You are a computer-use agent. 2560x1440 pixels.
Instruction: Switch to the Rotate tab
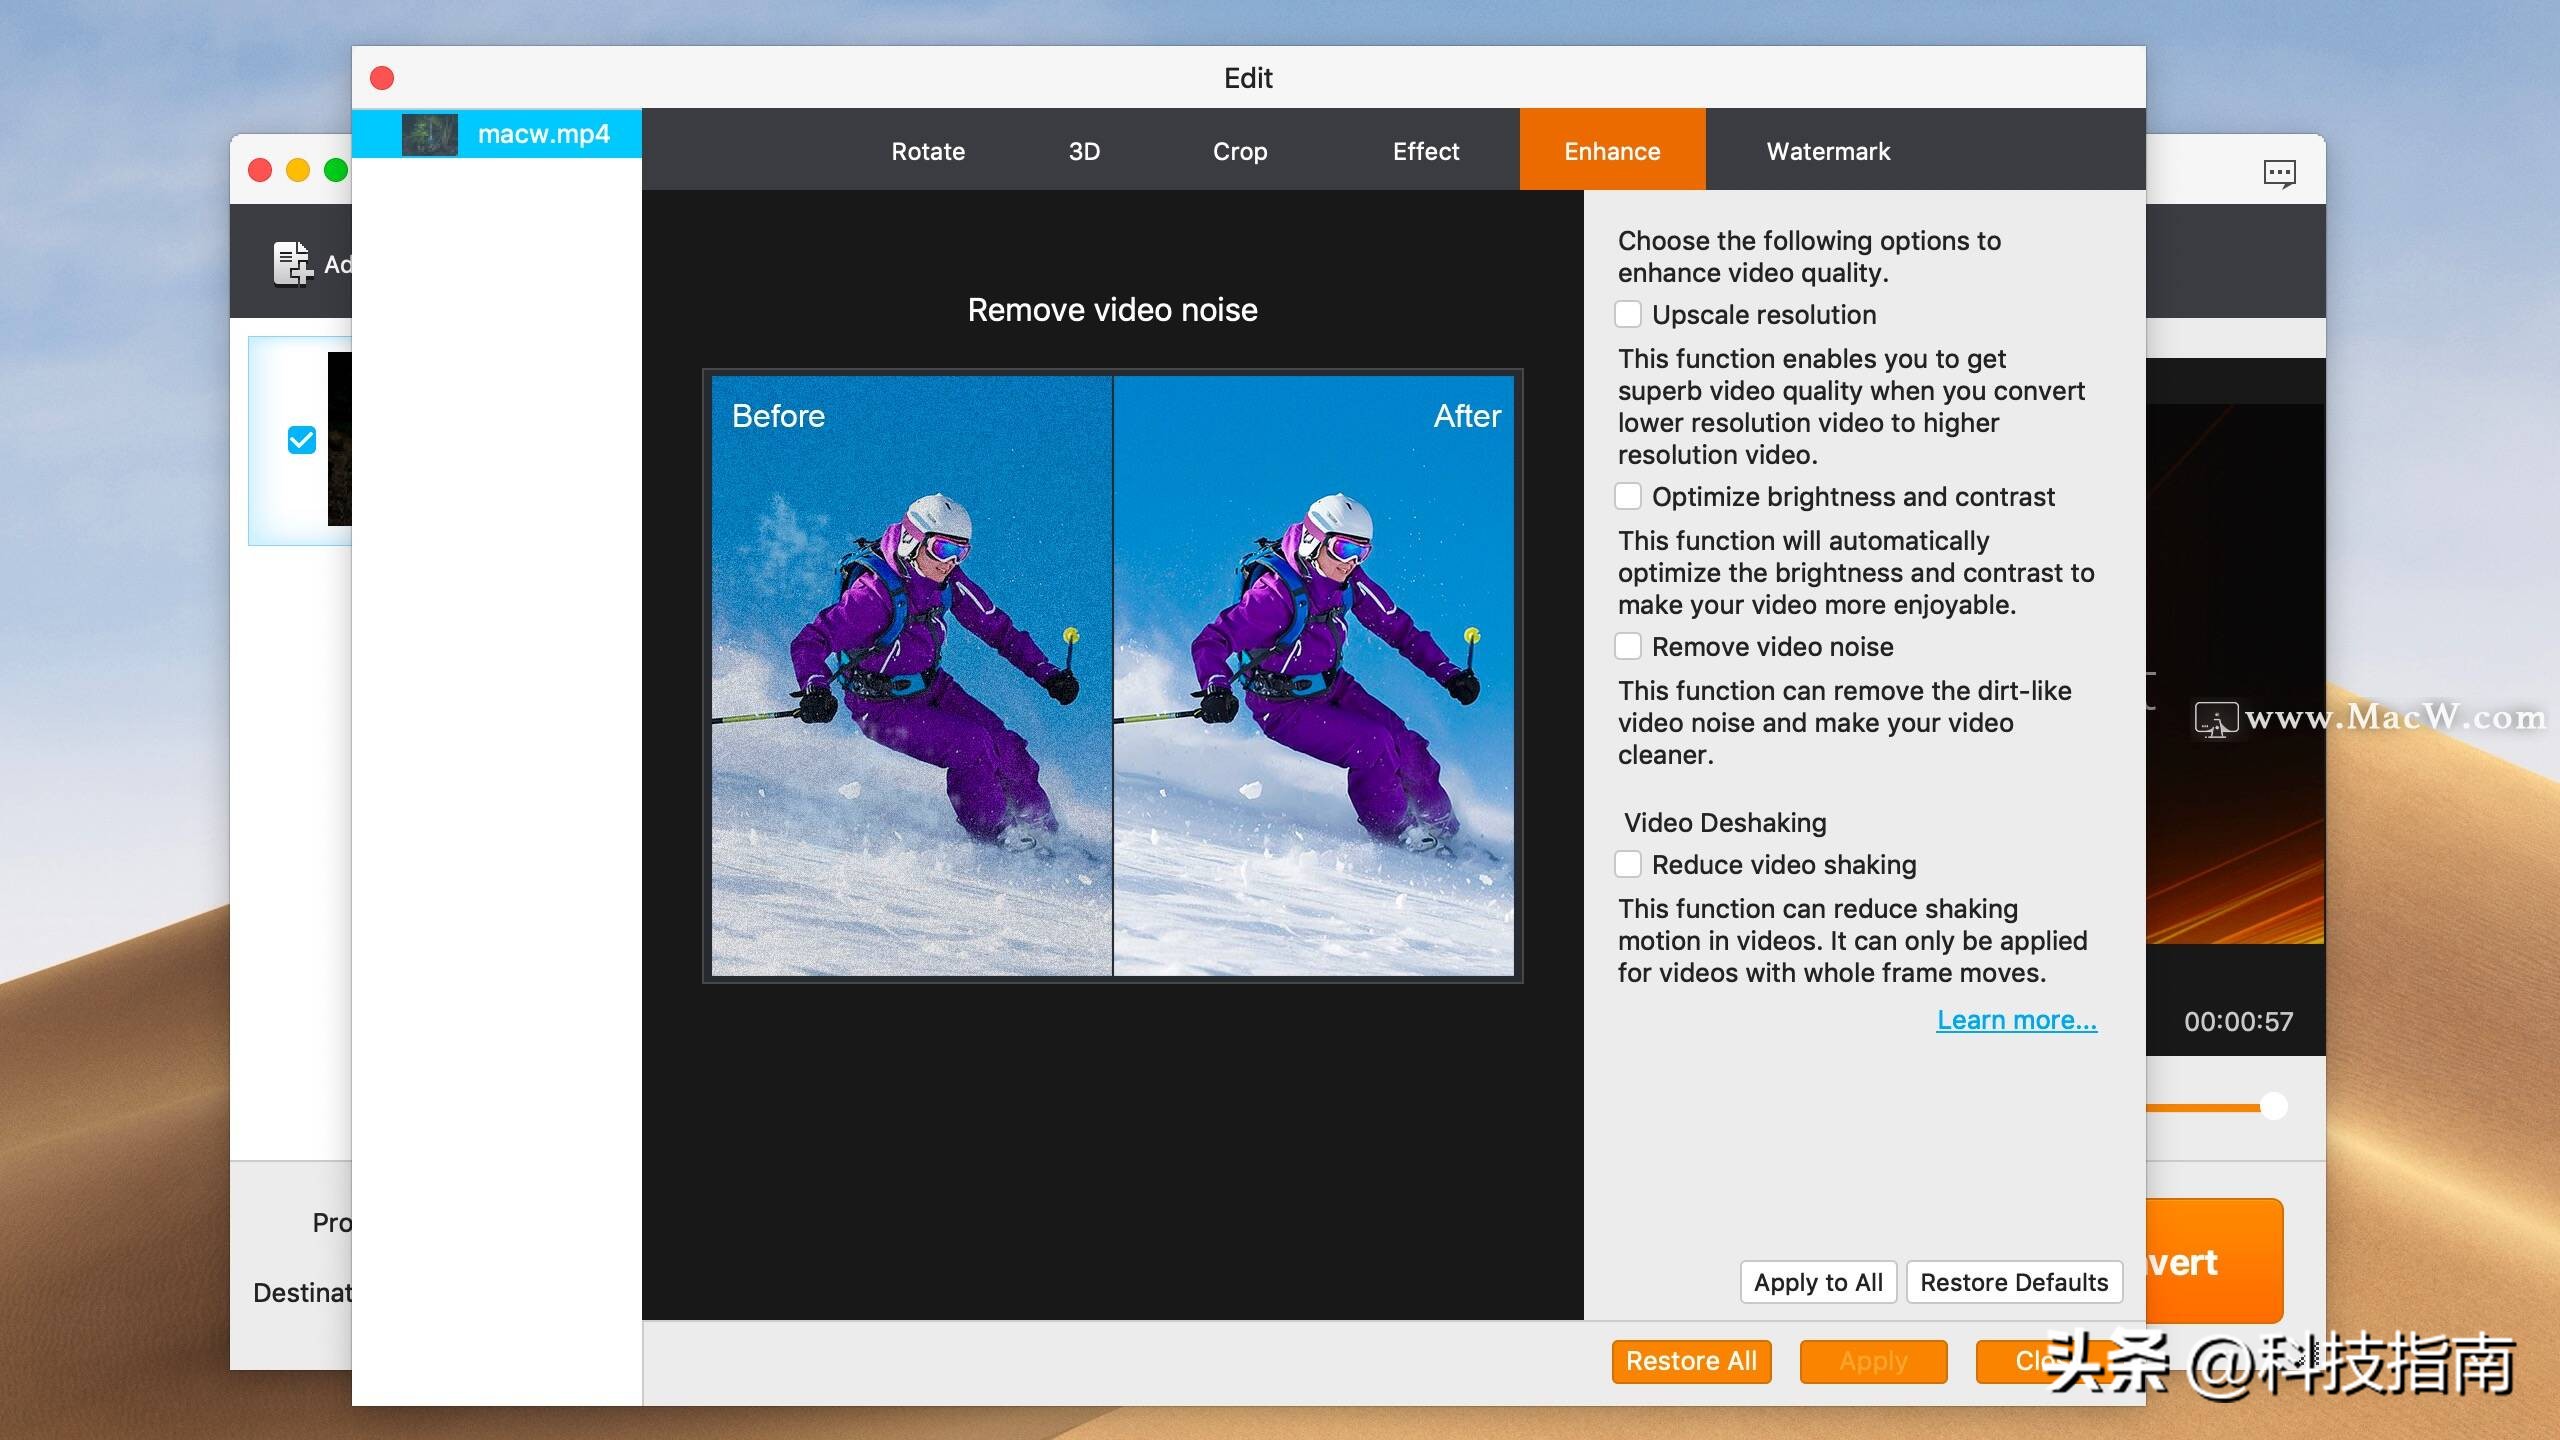tap(928, 151)
